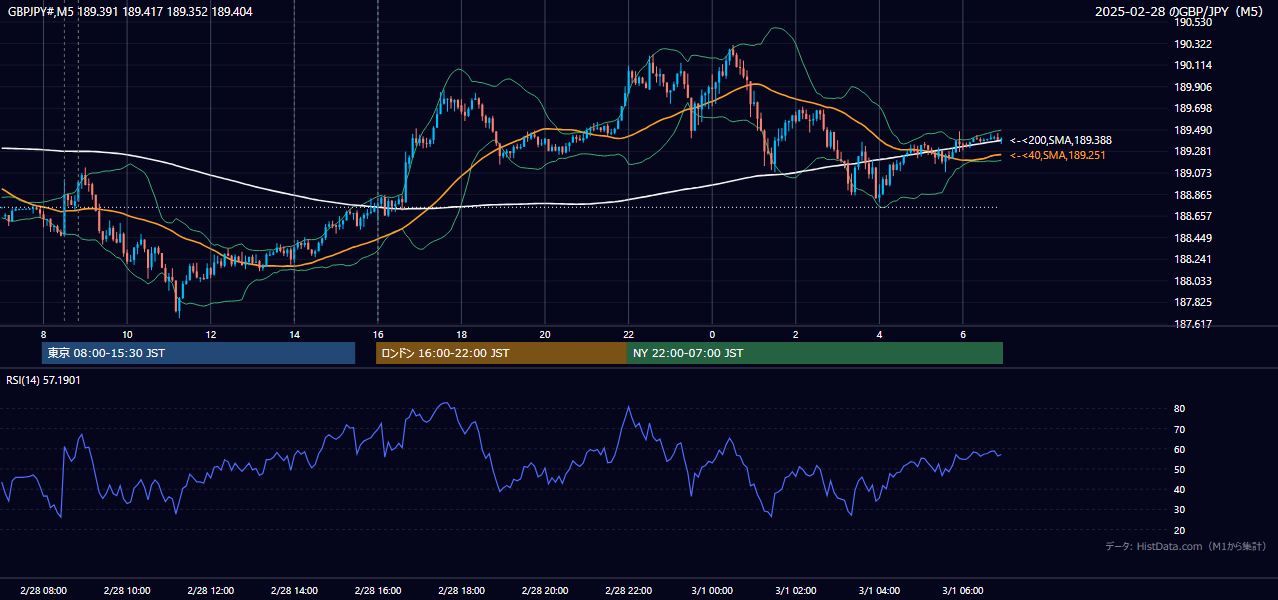Click the RSI 30 level label

[x=1180, y=510]
